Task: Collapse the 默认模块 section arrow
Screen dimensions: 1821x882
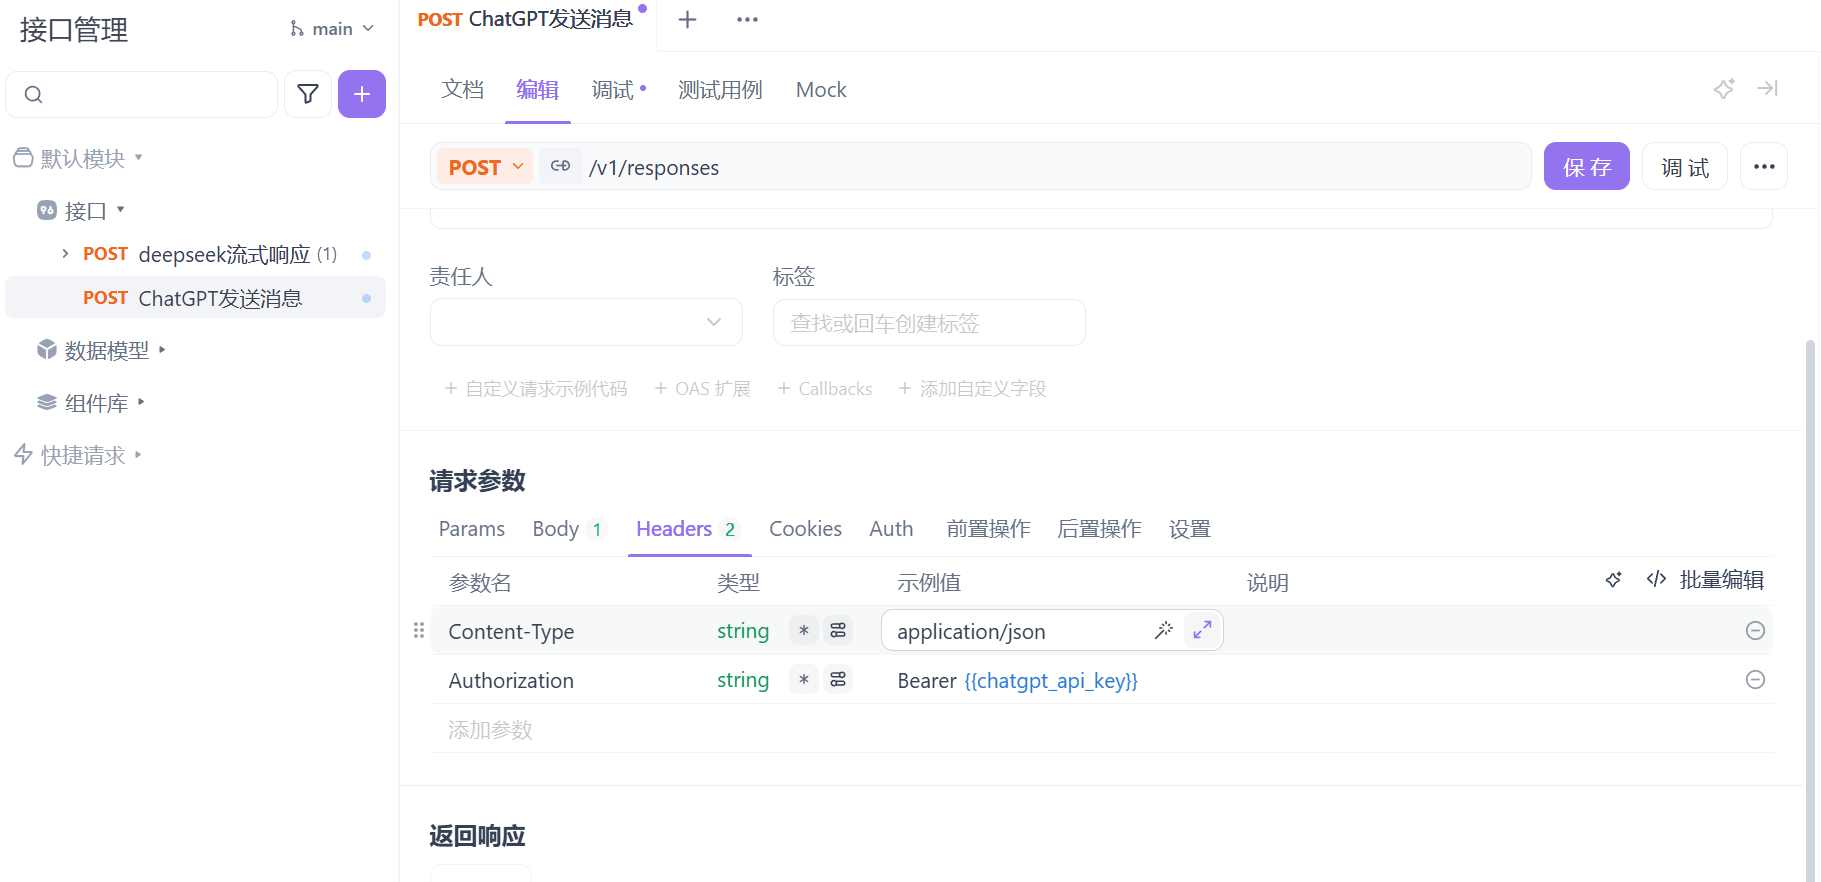Action: coord(139,157)
